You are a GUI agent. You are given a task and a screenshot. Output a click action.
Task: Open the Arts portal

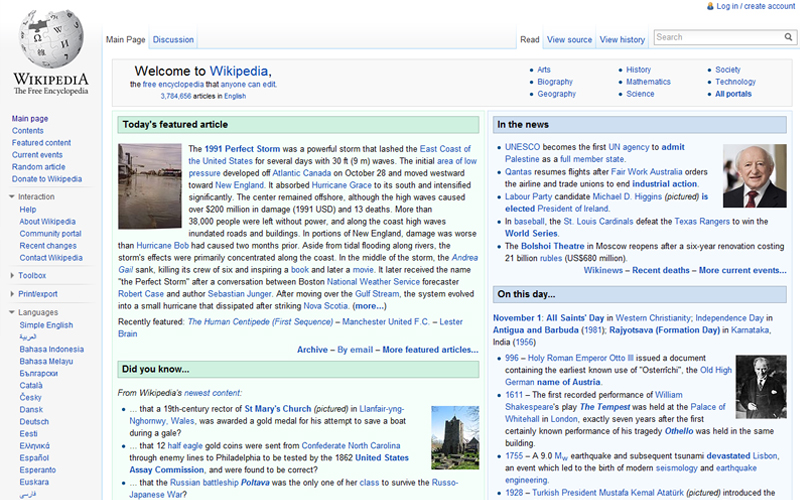pyautogui.click(x=544, y=69)
